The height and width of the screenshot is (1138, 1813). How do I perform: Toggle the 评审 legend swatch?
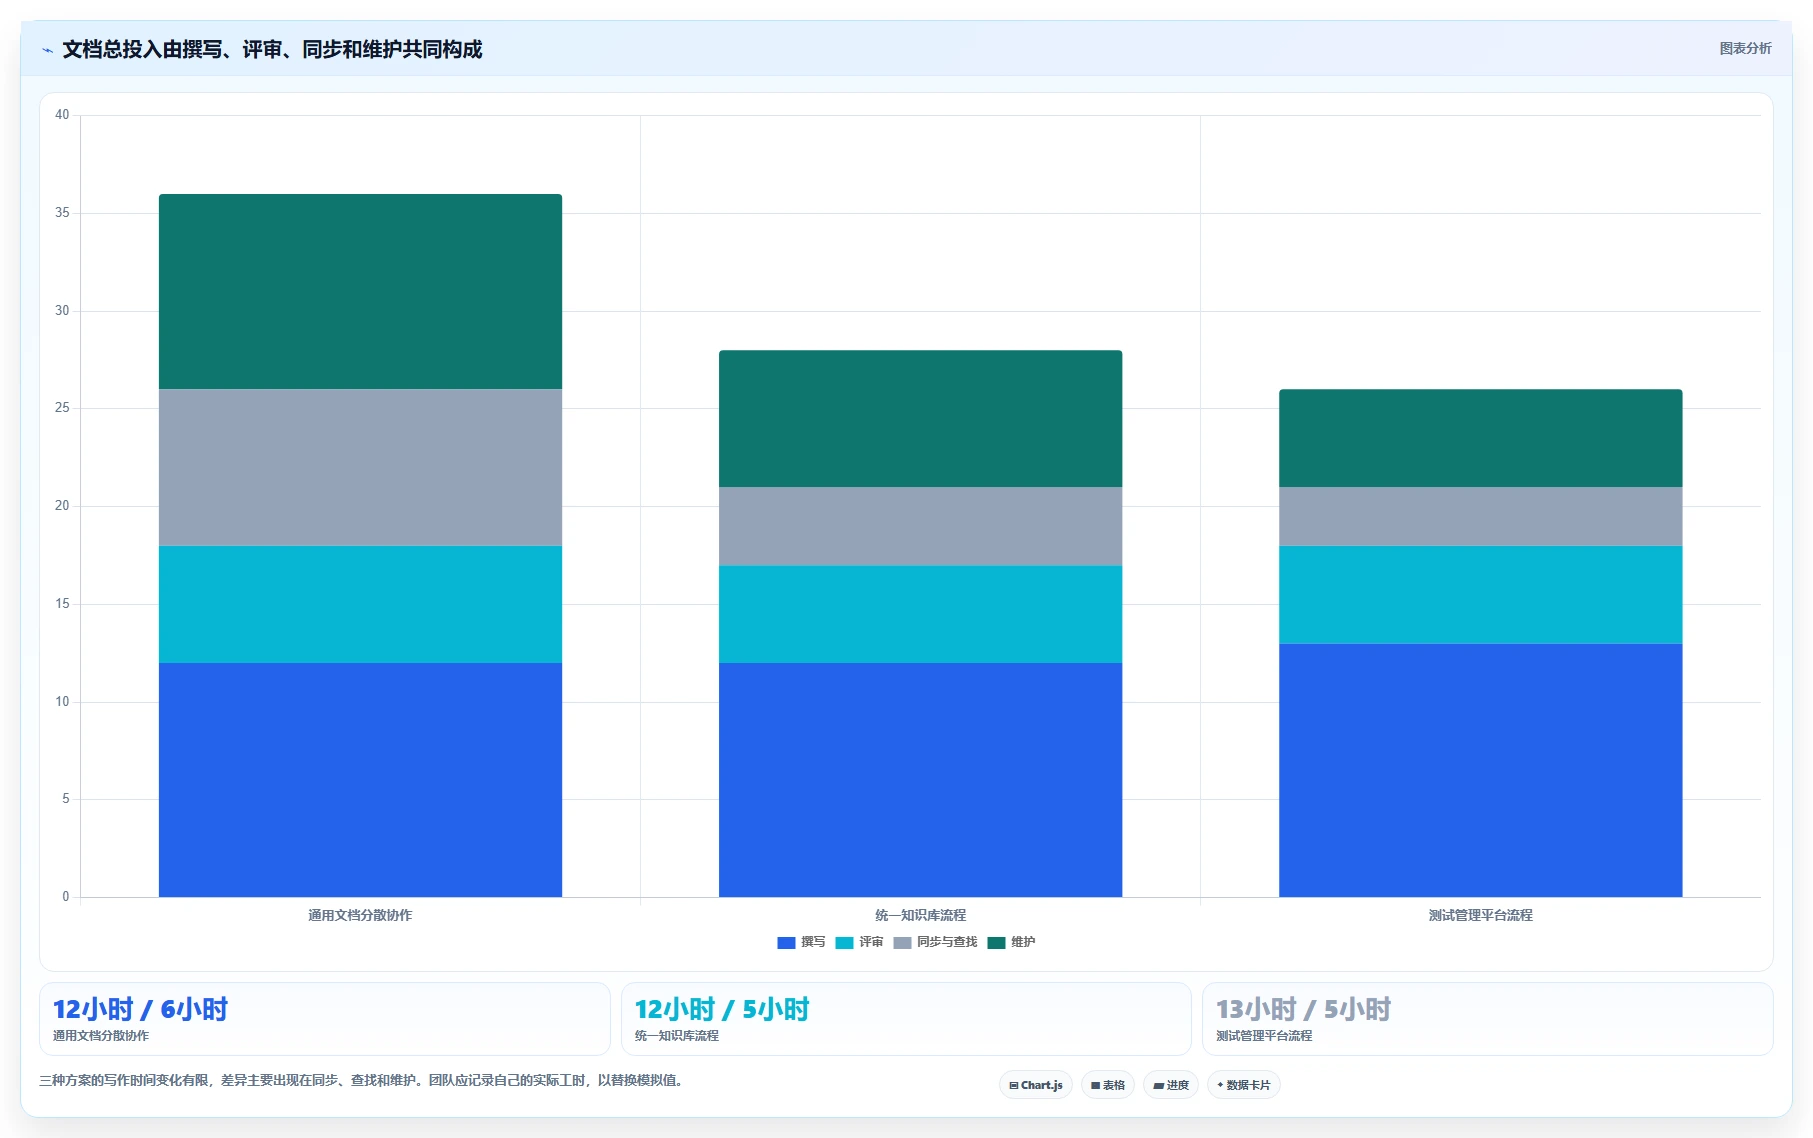(x=844, y=942)
